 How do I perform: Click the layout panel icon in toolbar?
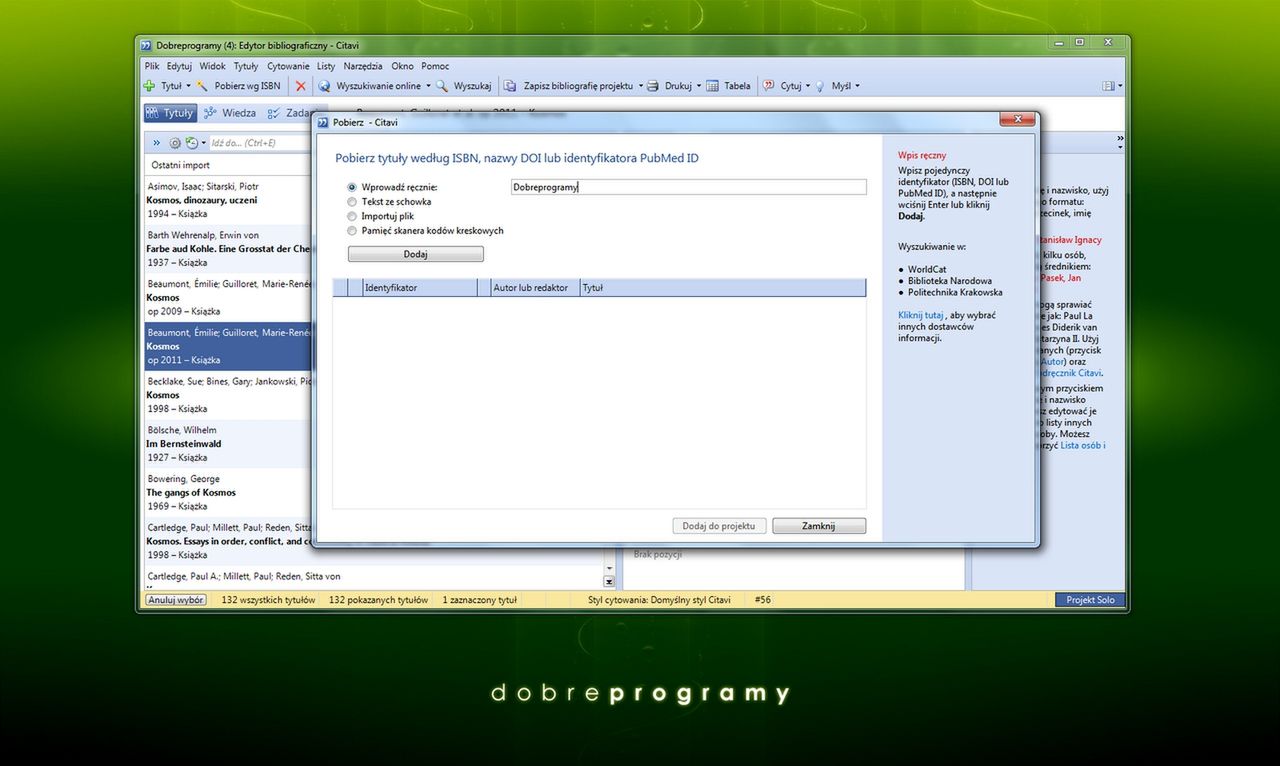1108,86
